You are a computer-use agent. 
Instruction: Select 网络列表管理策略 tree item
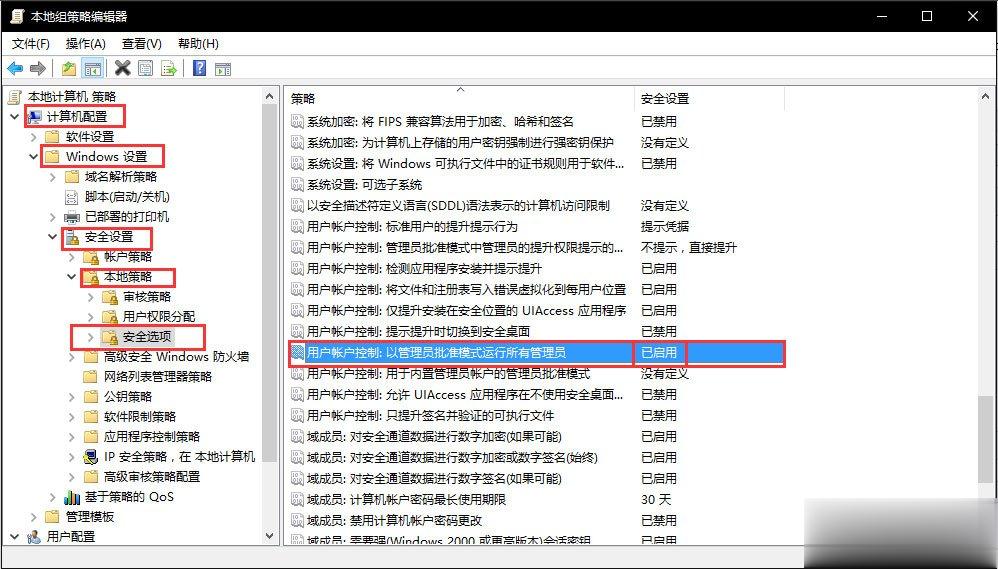pyautogui.click(x=158, y=377)
